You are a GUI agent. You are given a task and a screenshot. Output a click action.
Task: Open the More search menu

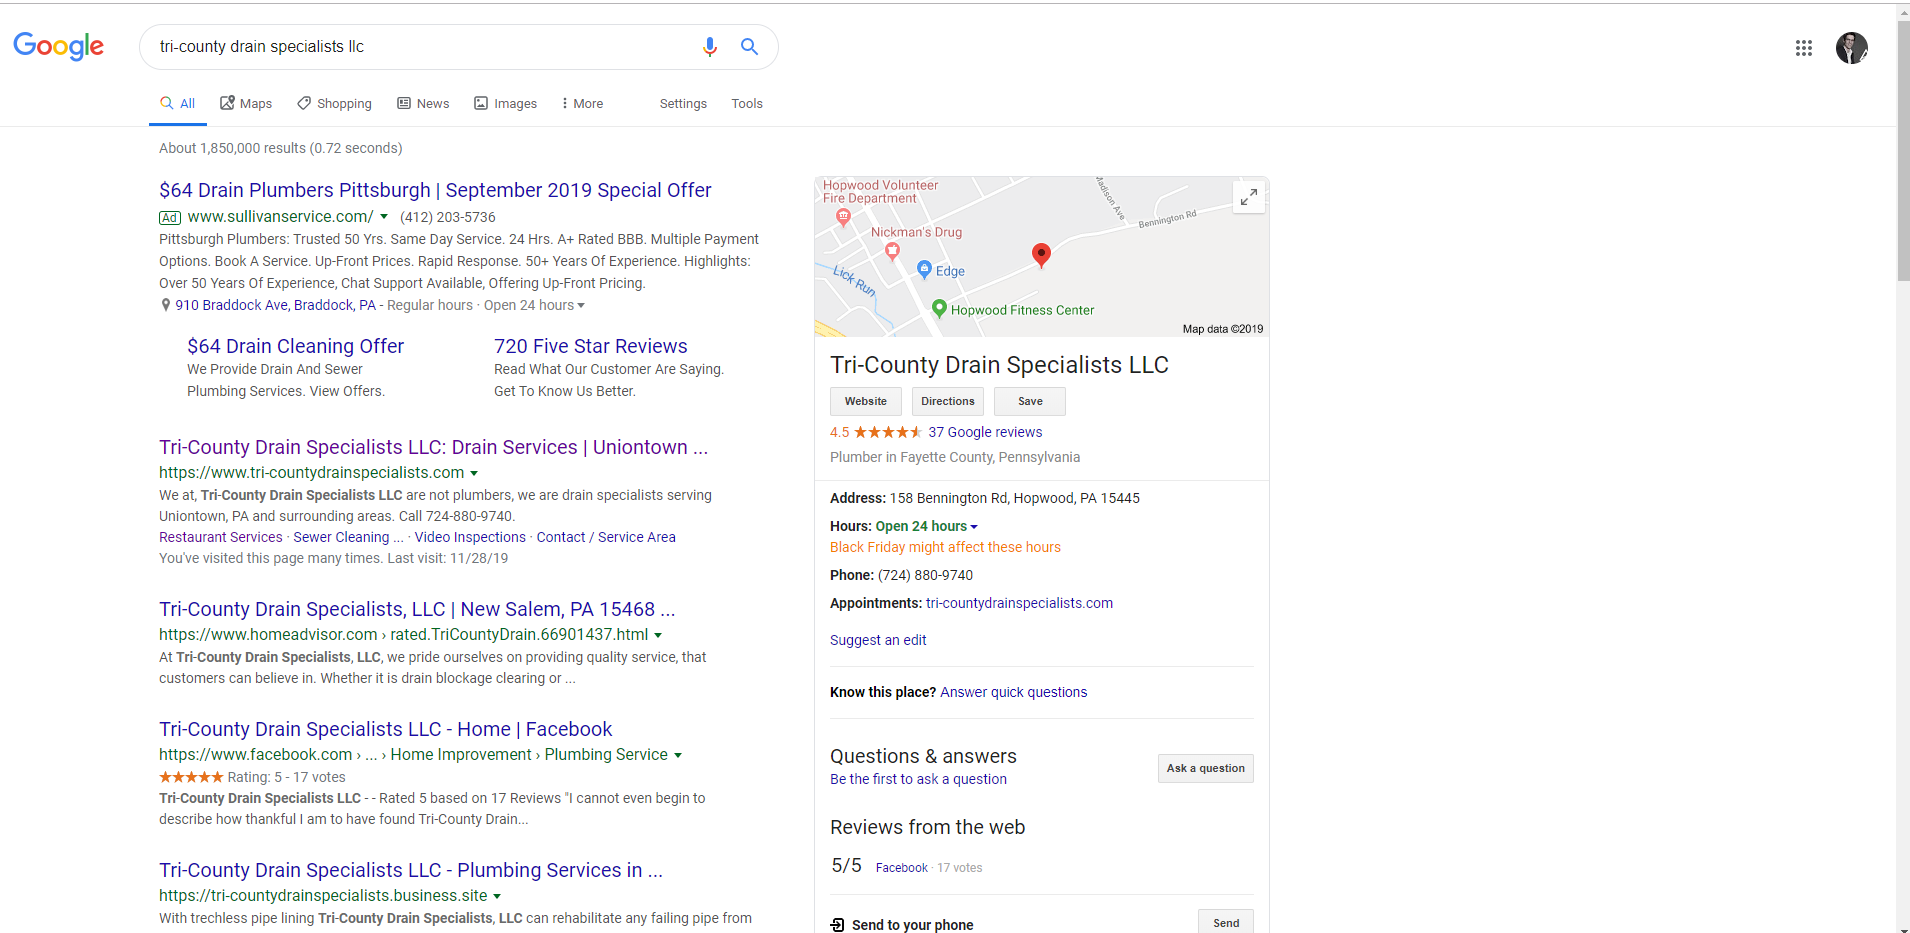(582, 103)
